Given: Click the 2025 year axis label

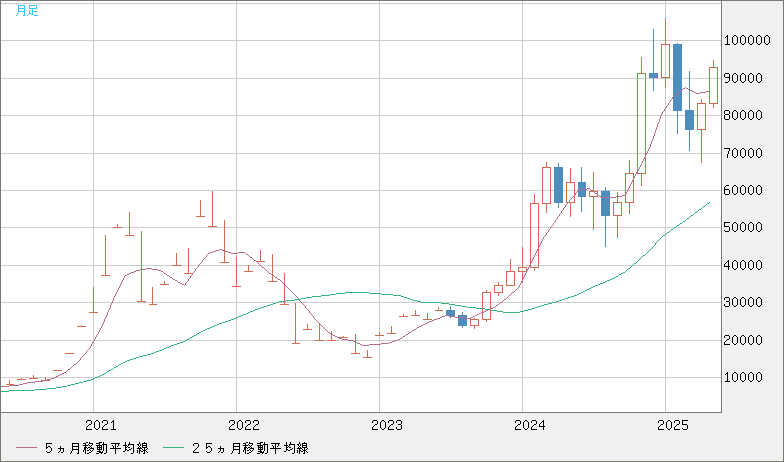Looking at the screenshot, I should pos(672,426).
